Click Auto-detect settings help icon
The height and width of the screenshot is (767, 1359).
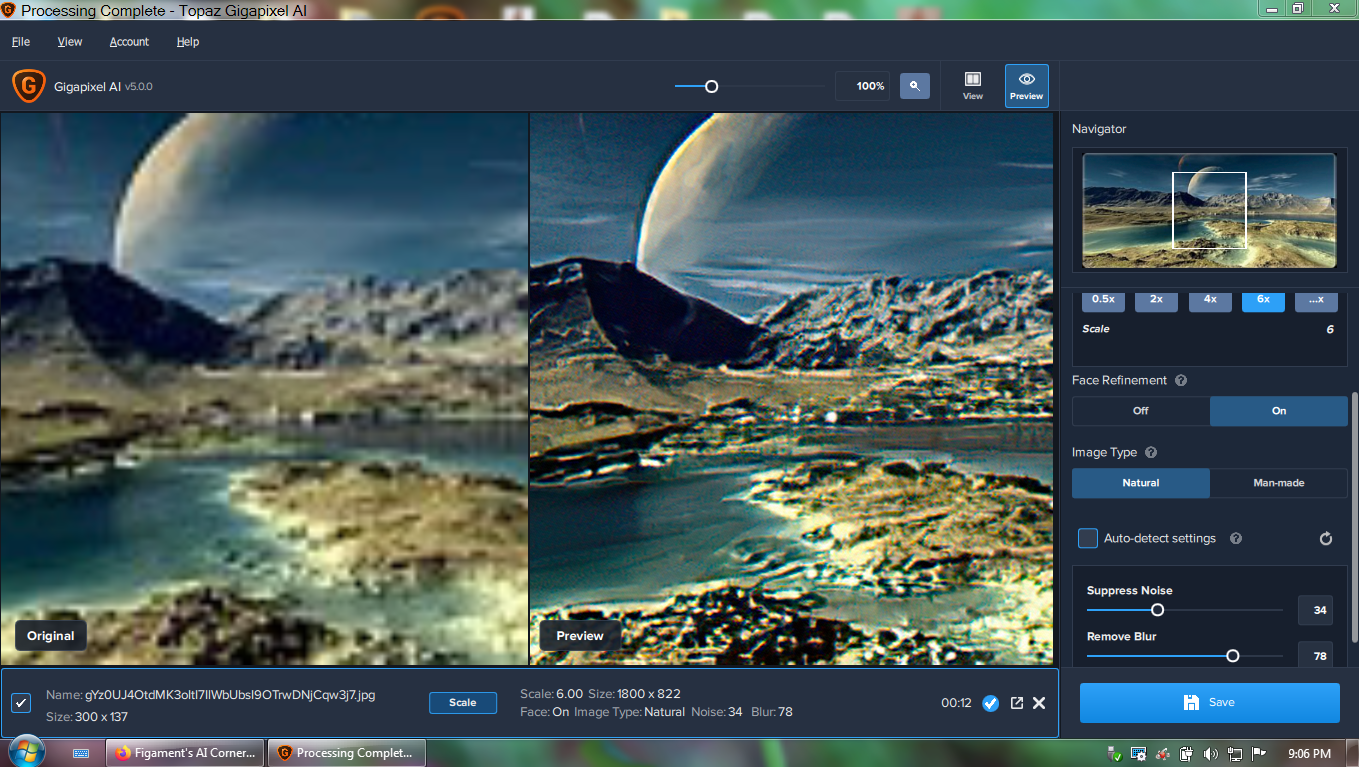click(x=1236, y=538)
